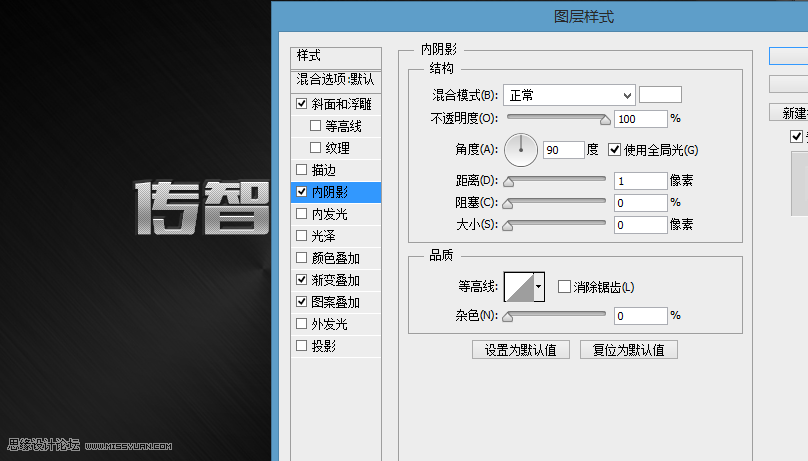Select the 斜面和浮雕 style row label
808x461 pixels.
341,104
